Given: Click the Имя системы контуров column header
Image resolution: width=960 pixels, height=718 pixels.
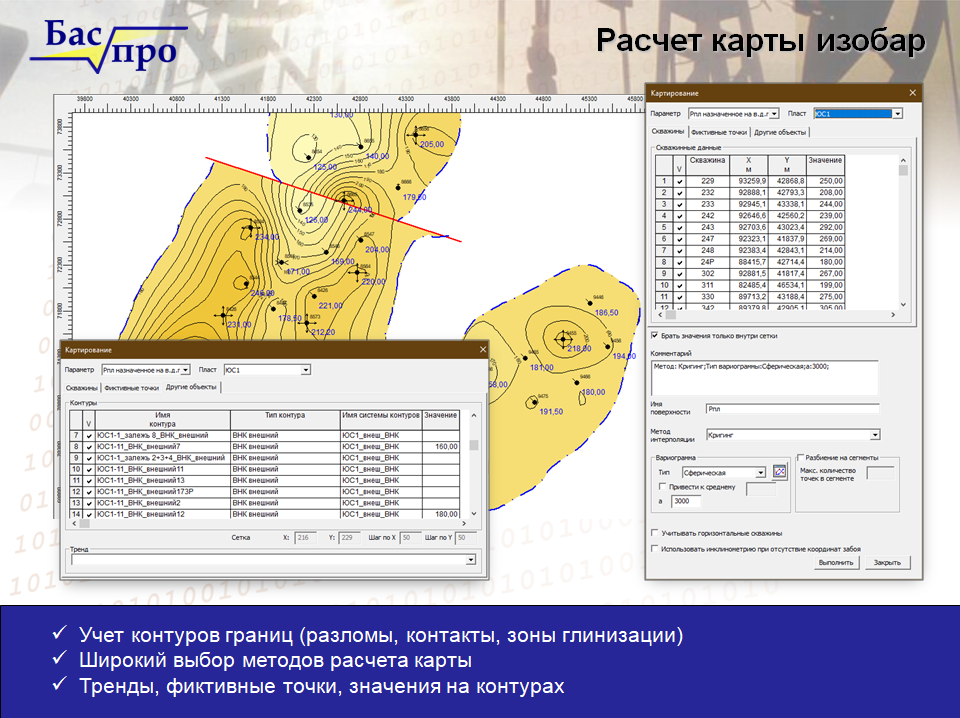Looking at the screenshot, I should click(x=381, y=420).
